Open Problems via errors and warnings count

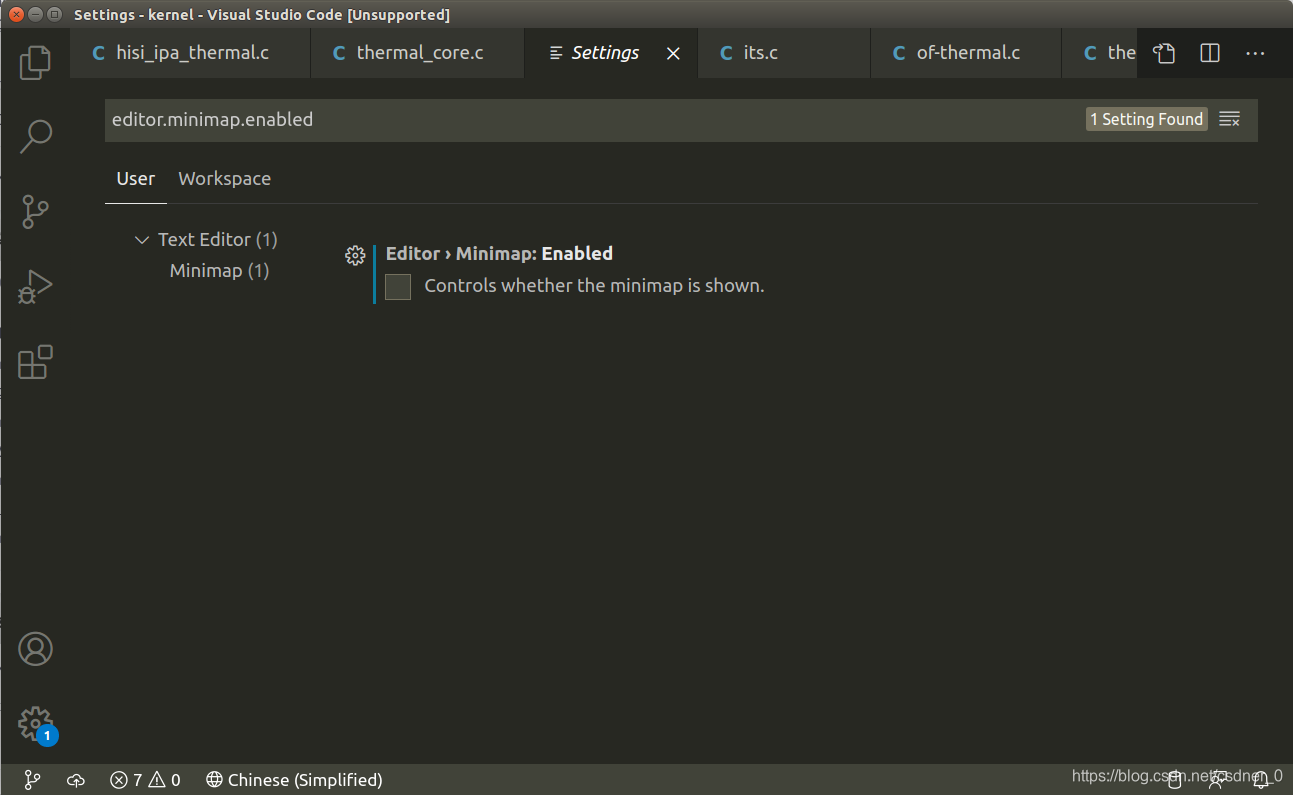[145, 780]
